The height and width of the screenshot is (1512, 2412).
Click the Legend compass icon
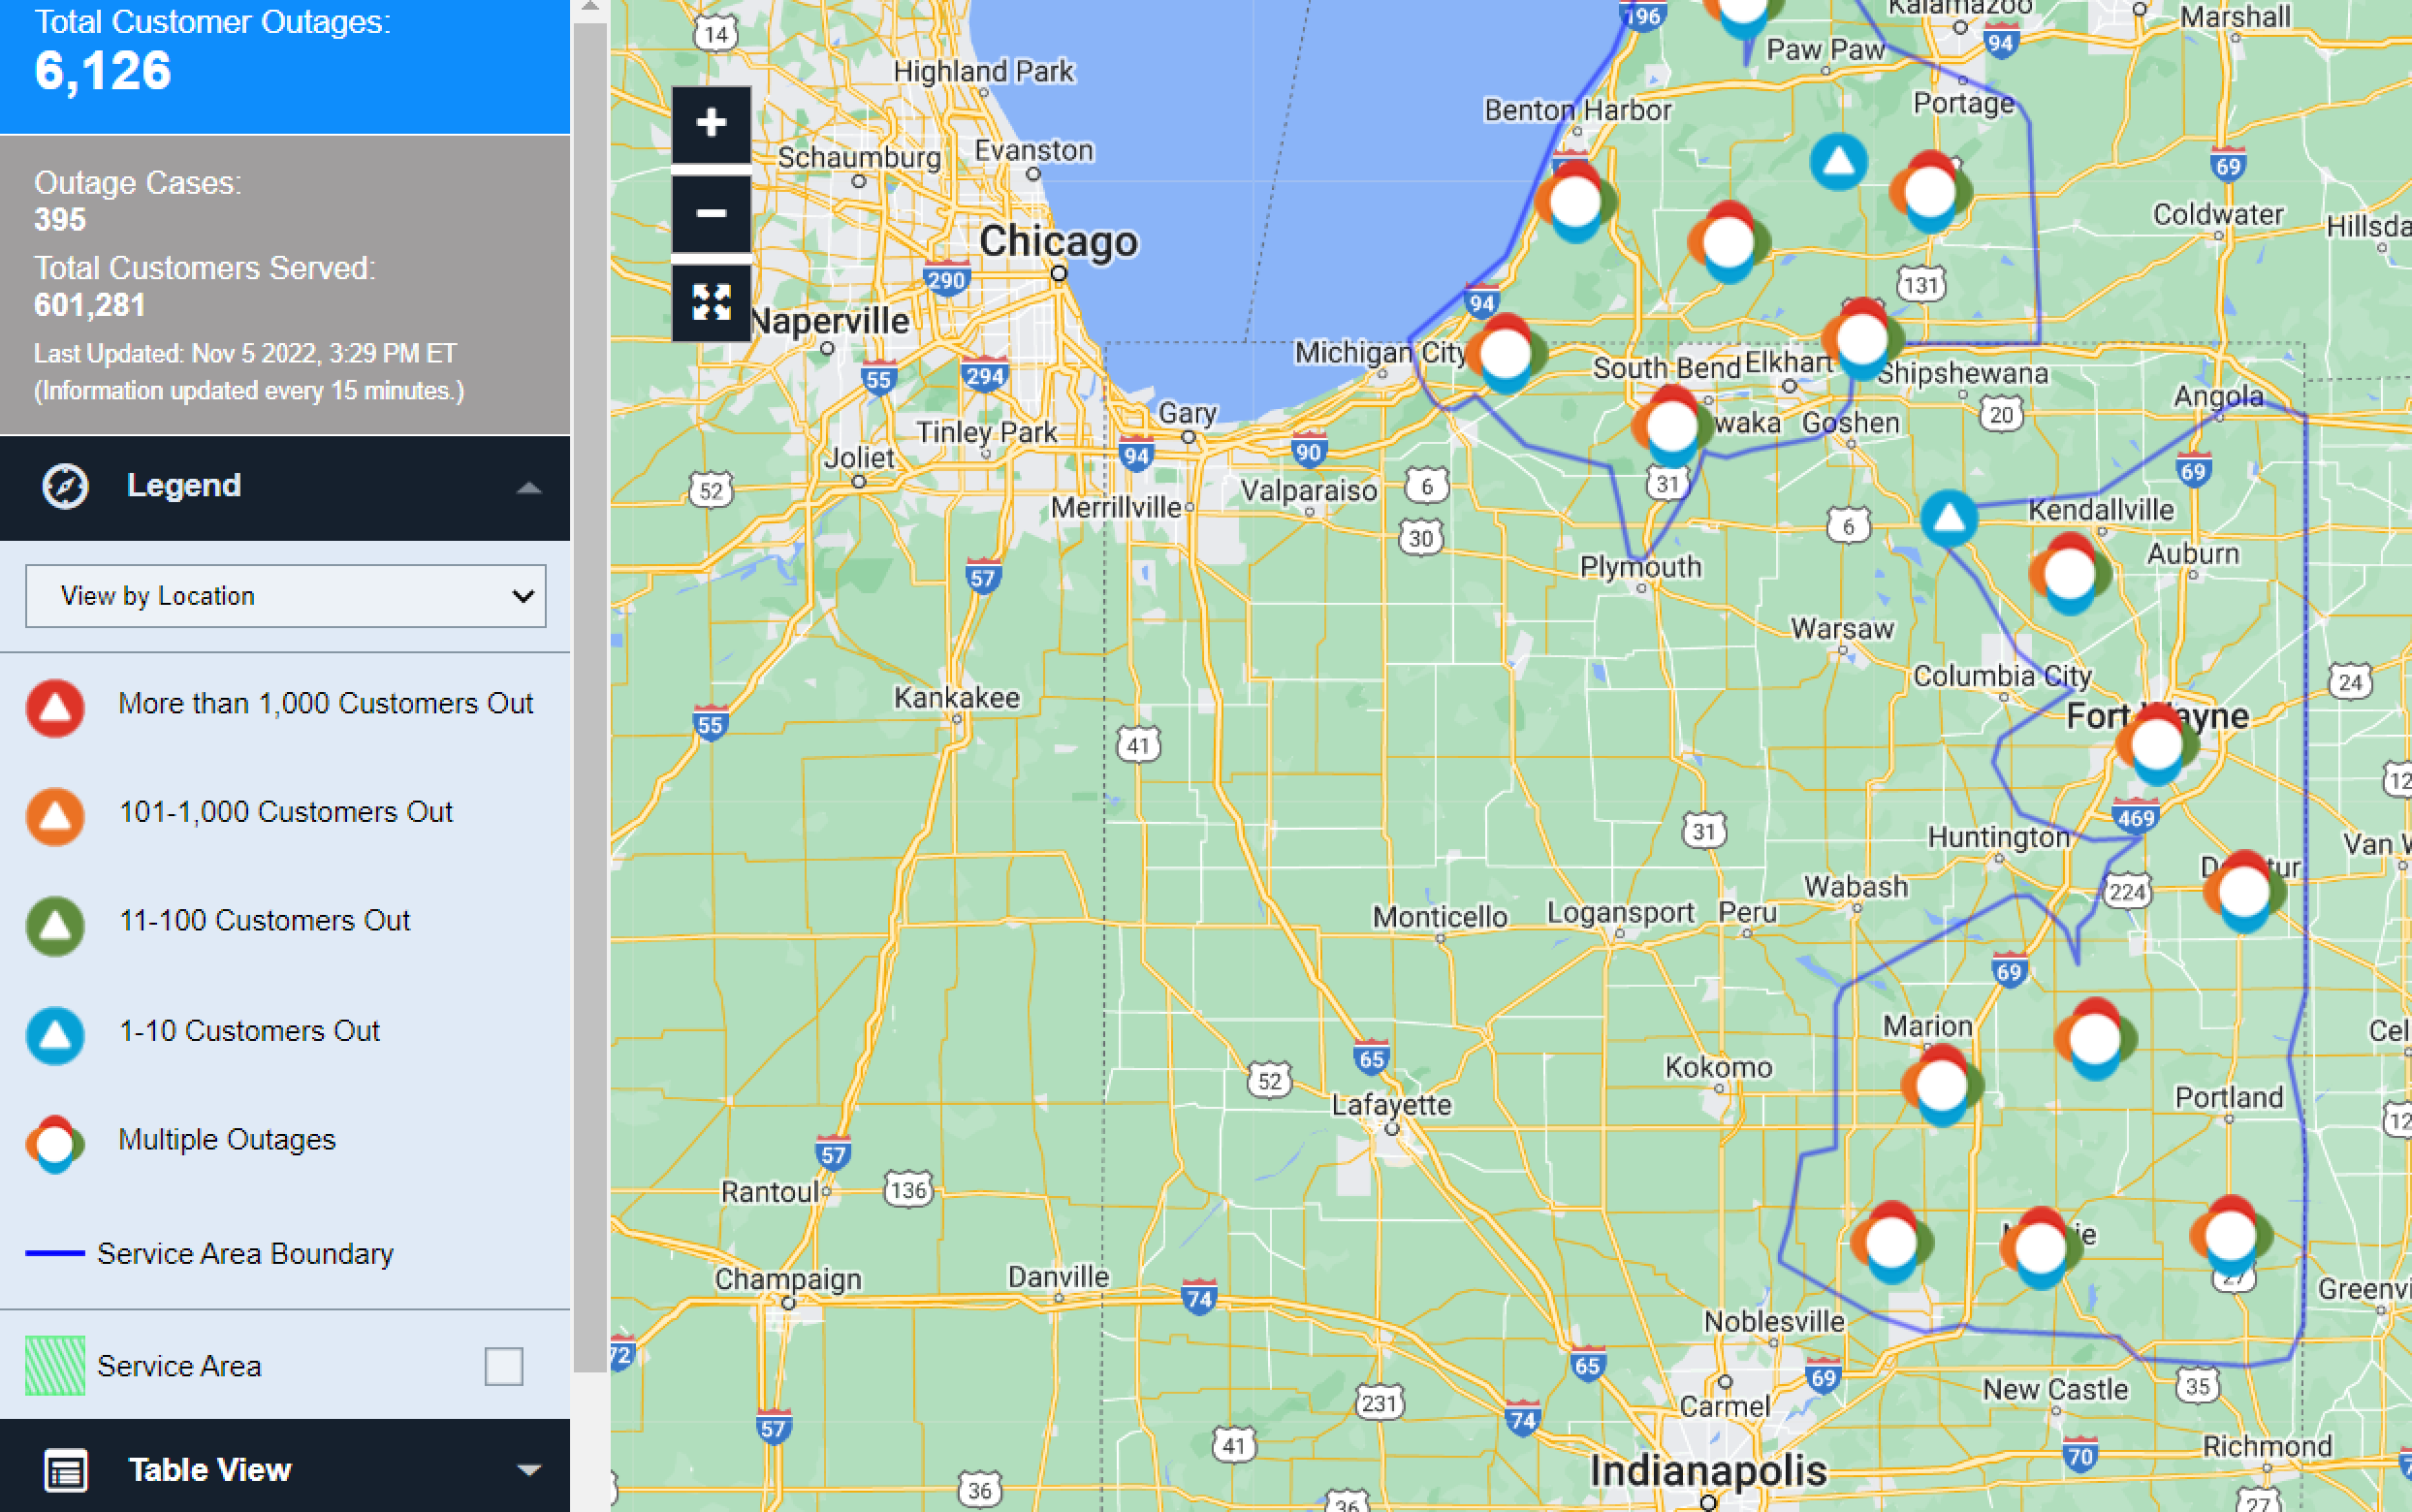point(65,487)
